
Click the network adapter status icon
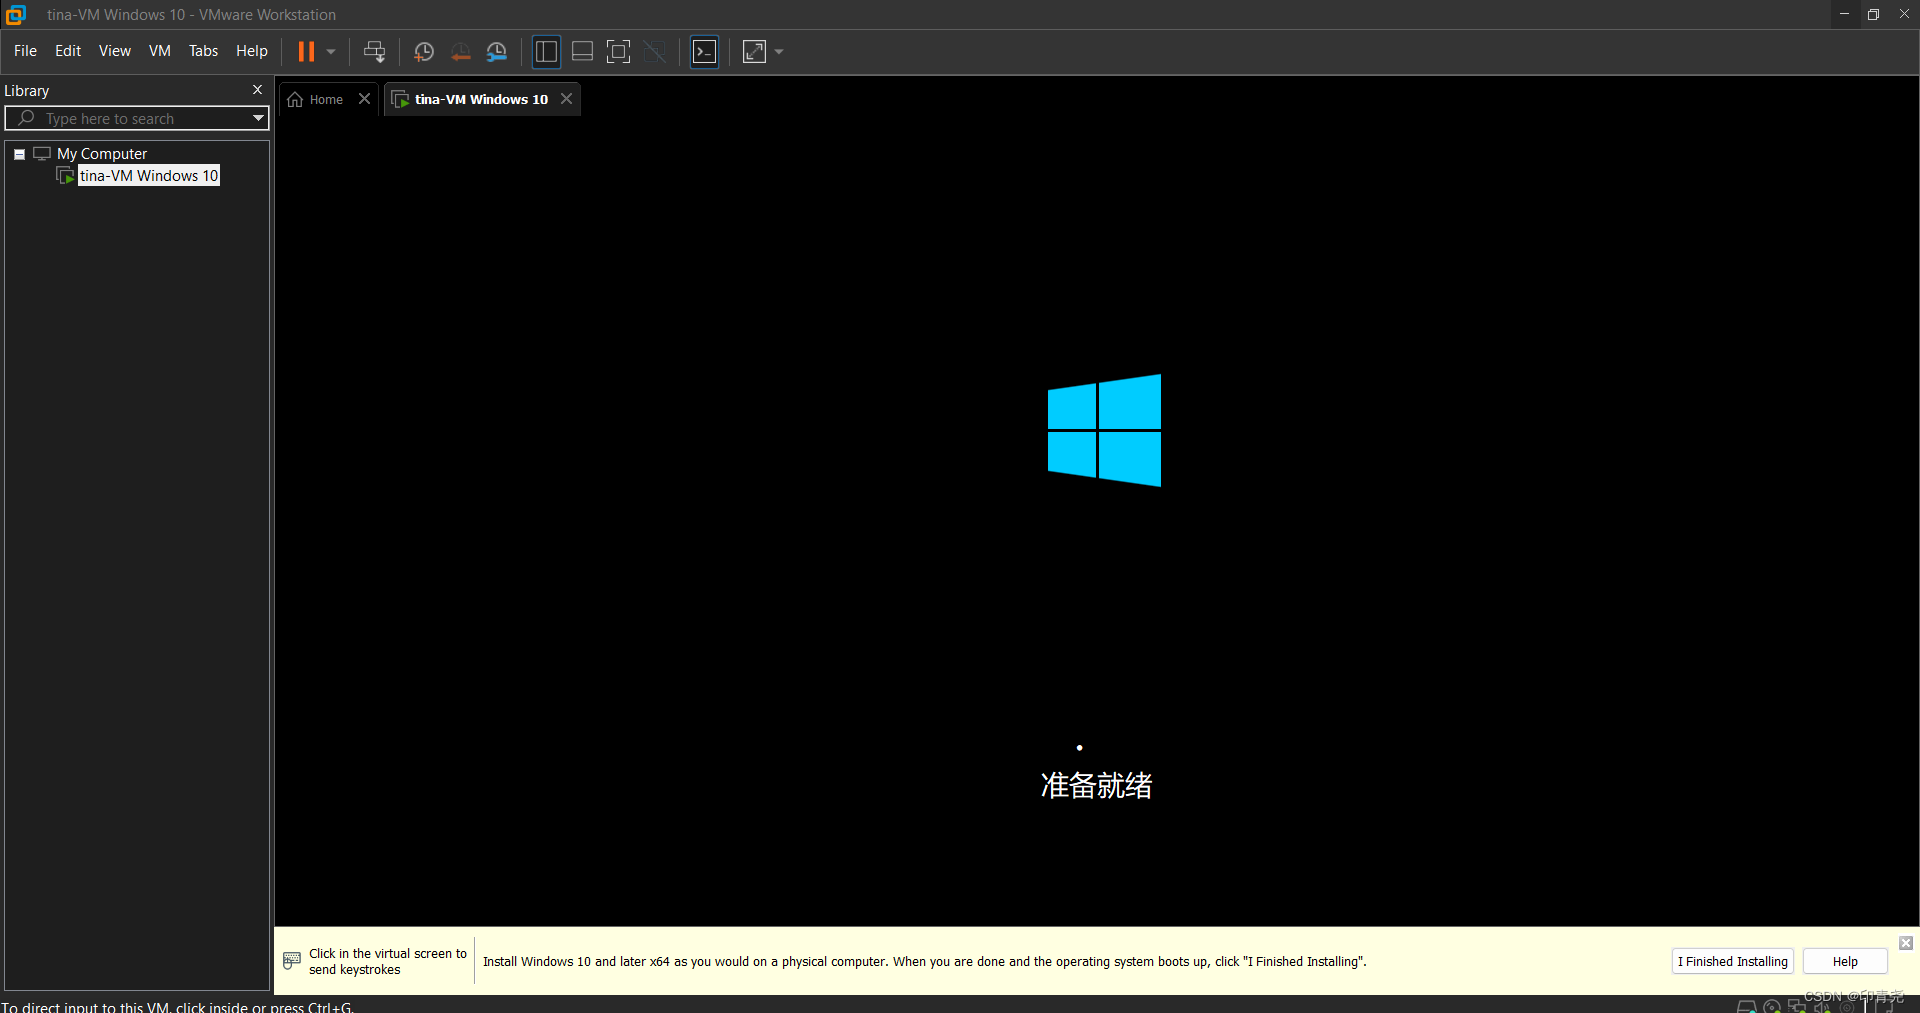[1797, 1006]
